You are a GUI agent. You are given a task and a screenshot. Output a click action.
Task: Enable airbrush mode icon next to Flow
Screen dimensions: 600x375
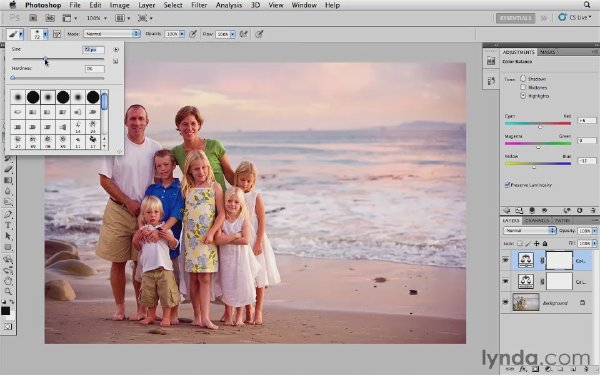pyautogui.click(x=243, y=34)
